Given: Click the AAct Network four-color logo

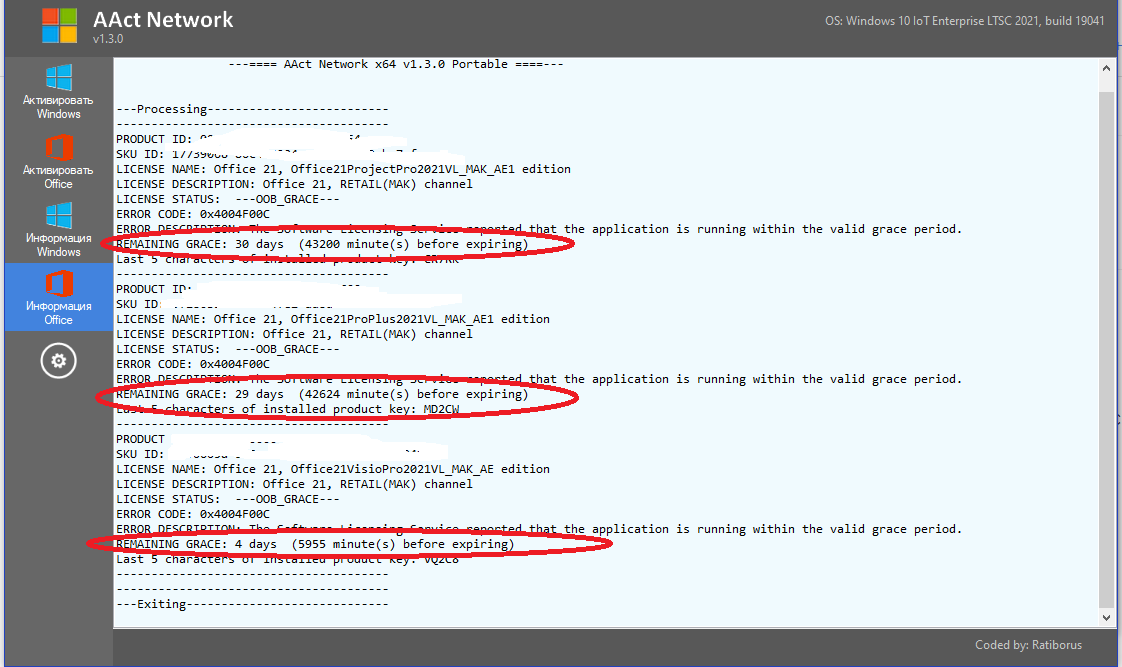Looking at the screenshot, I should (59, 25).
